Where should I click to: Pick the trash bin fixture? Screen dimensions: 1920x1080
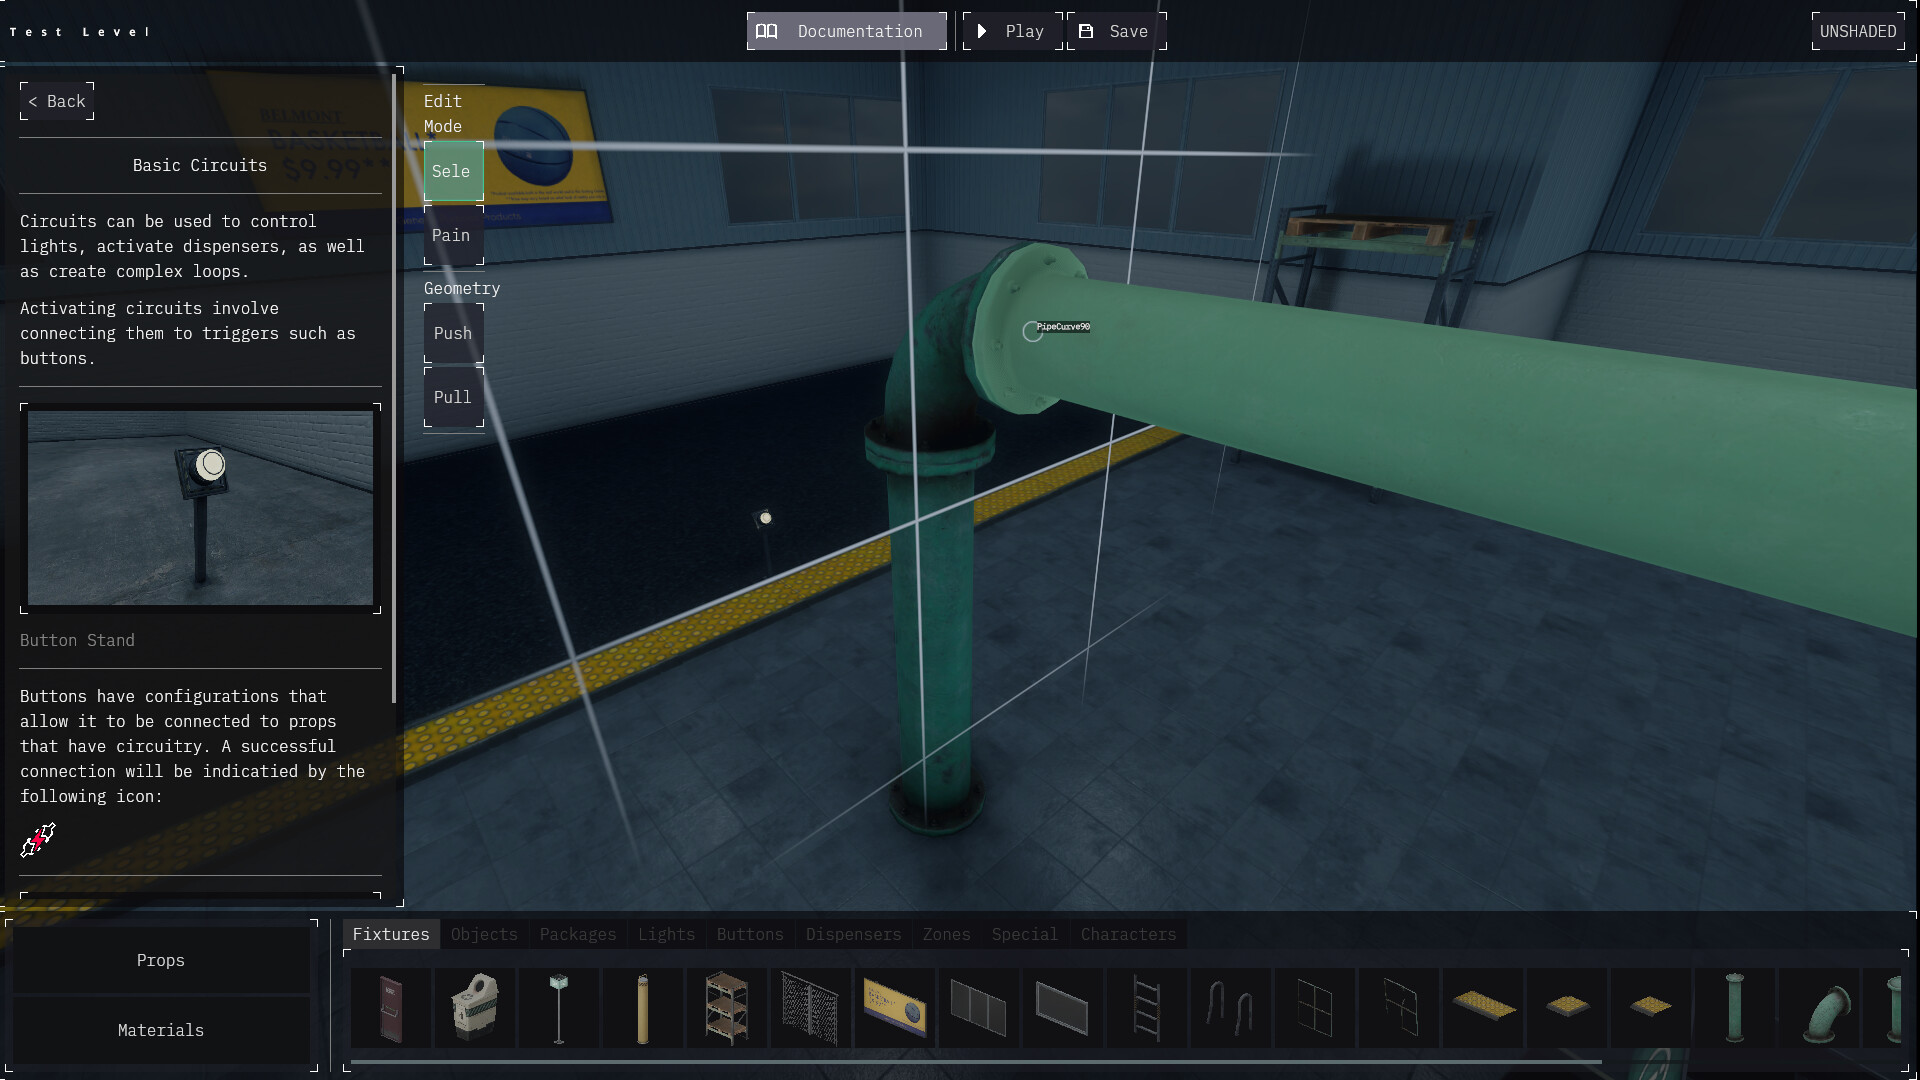click(475, 1008)
